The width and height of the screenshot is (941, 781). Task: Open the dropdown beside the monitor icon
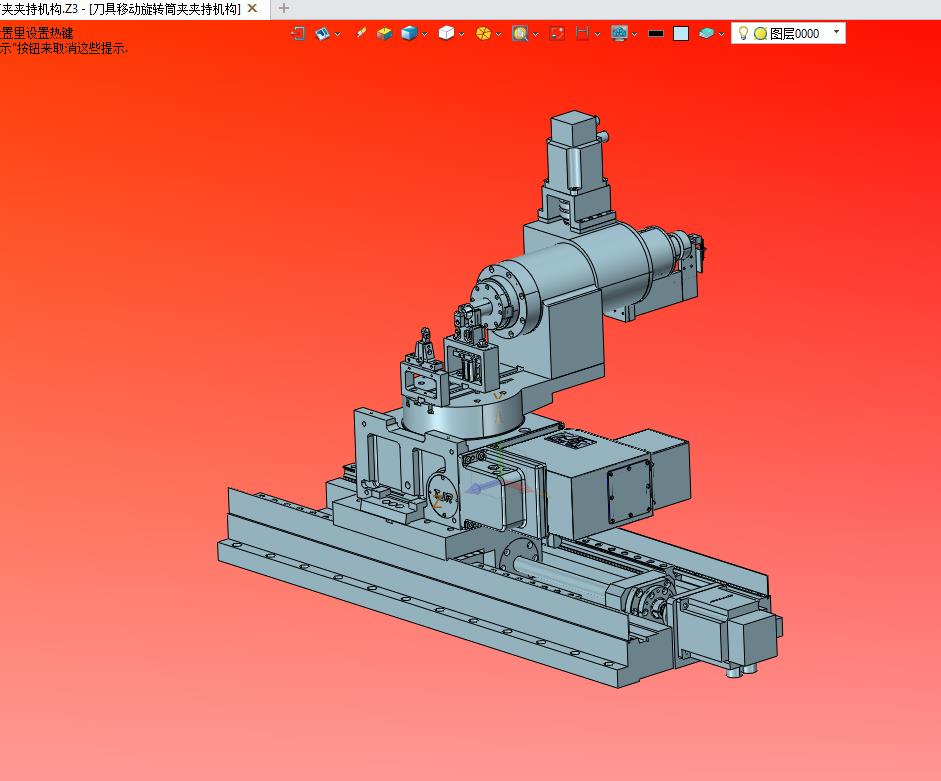tap(634, 34)
